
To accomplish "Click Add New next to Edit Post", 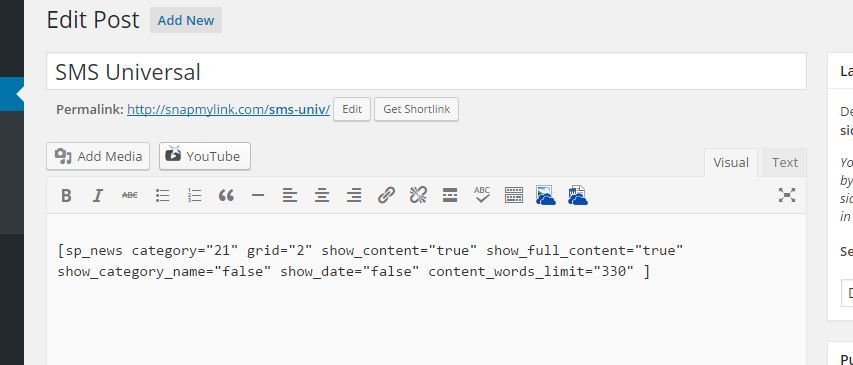I will pos(186,20).
